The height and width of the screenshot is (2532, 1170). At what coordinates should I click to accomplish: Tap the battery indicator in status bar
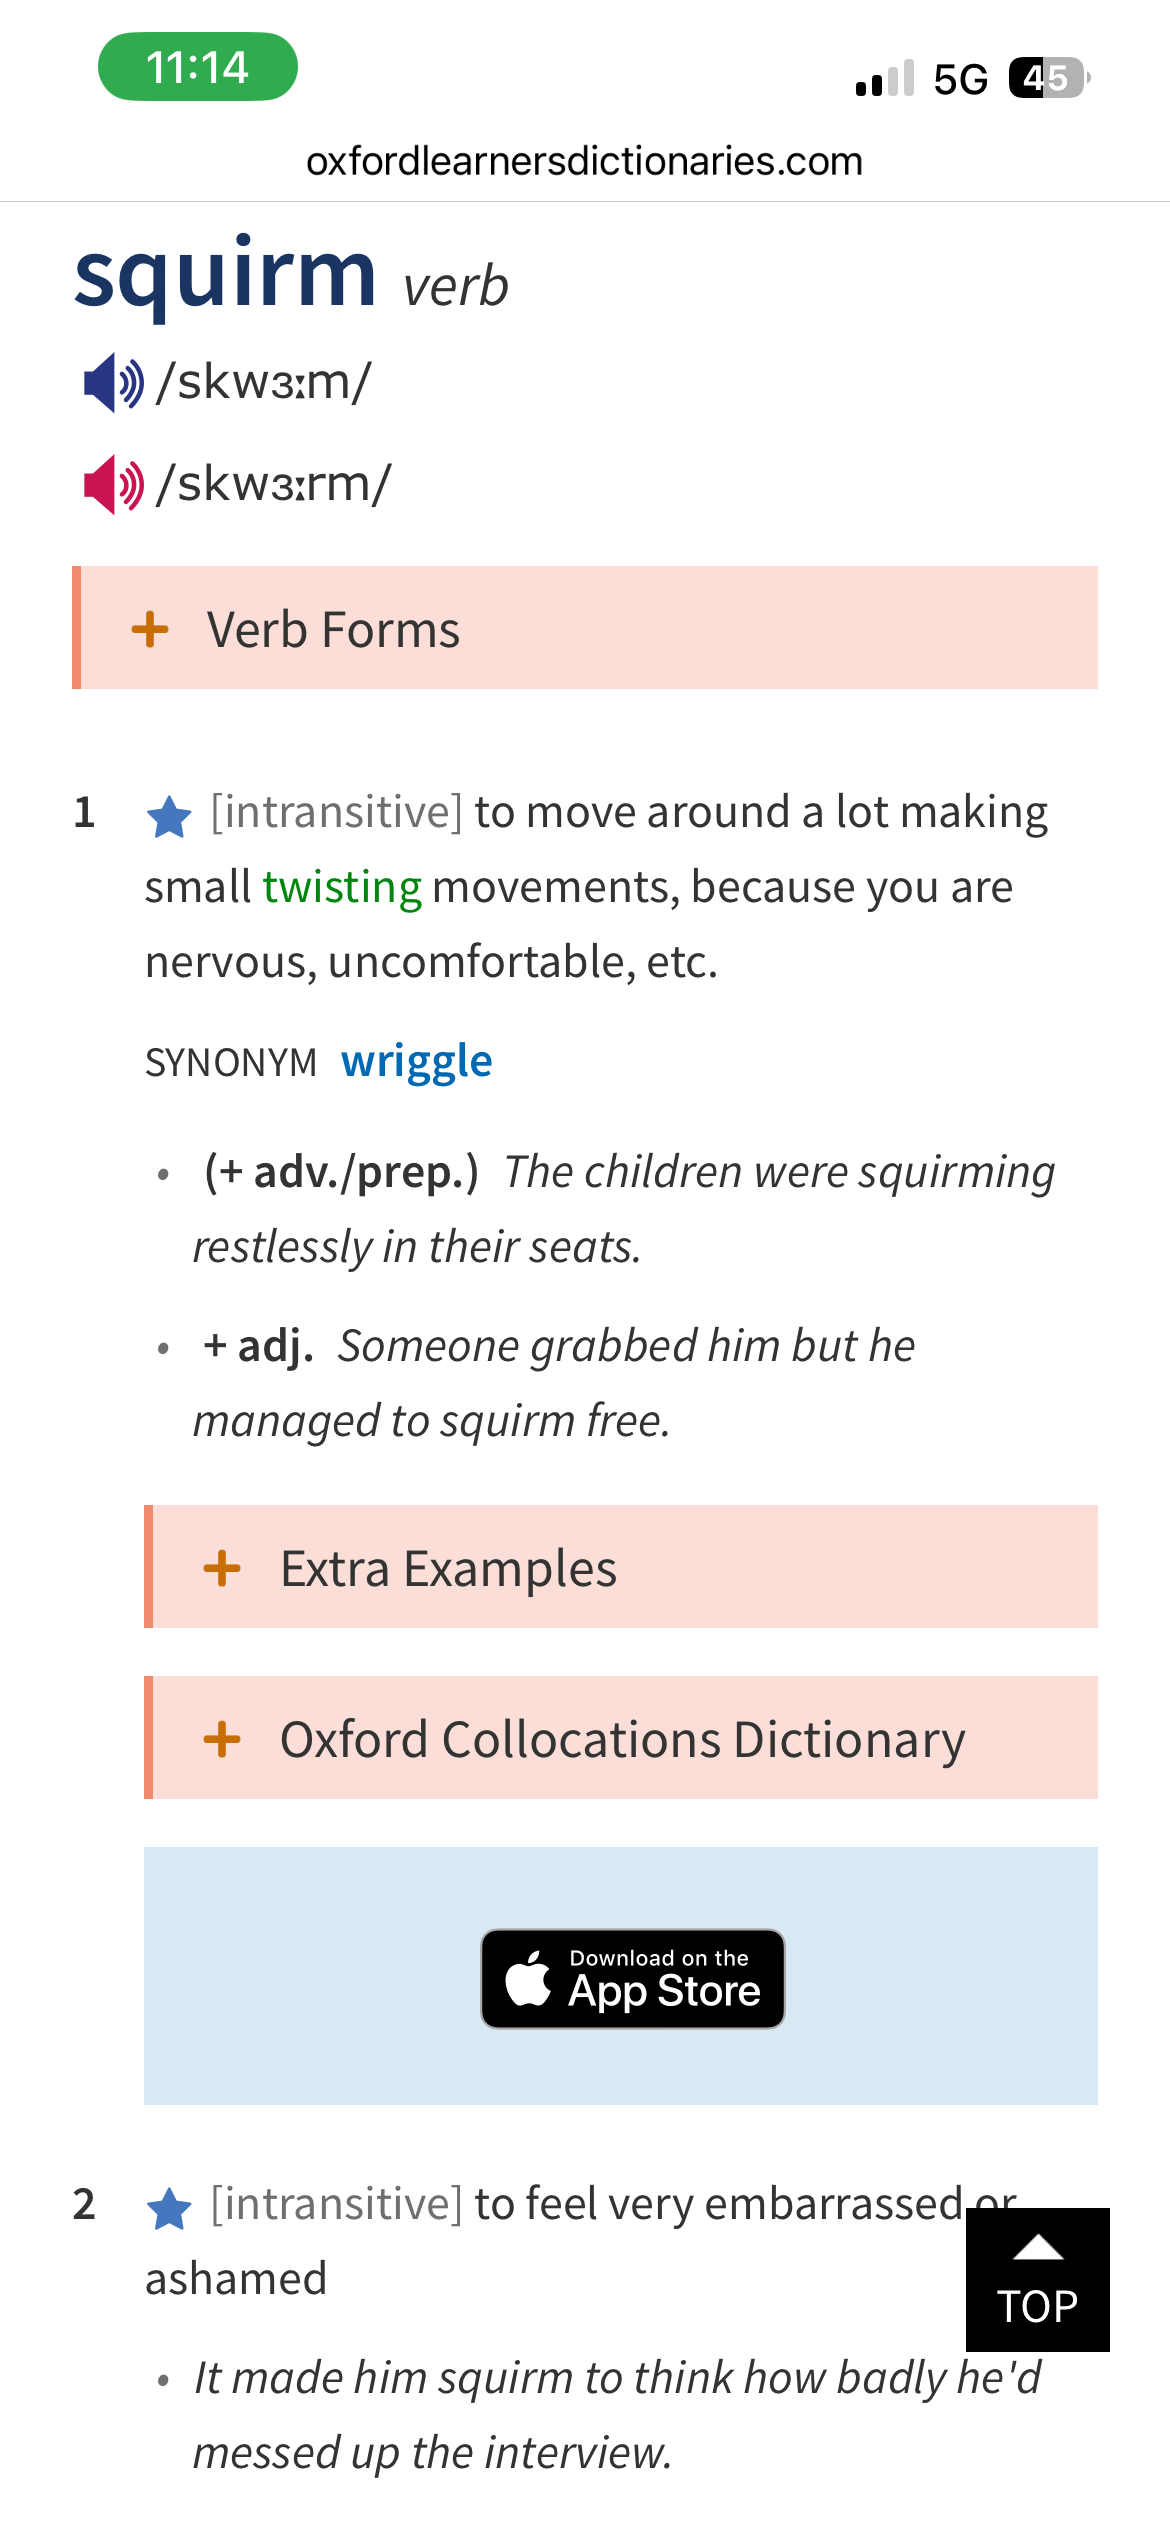(1049, 78)
